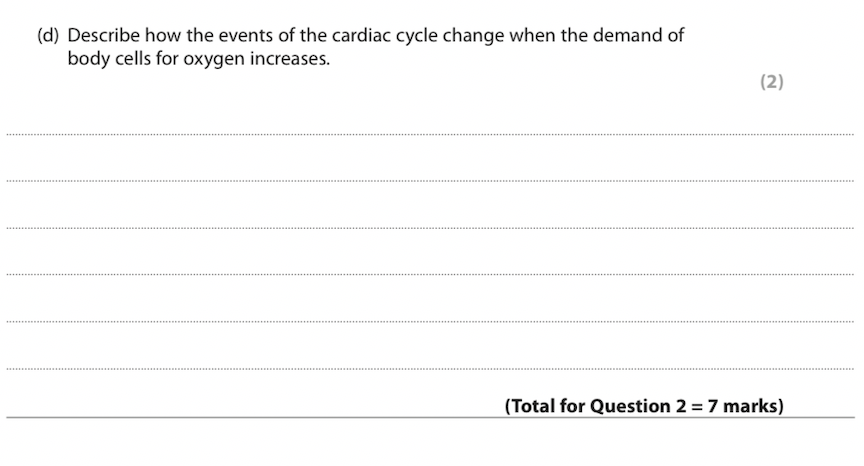Click the (d) question label
864x466 pixels.
(48, 36)
